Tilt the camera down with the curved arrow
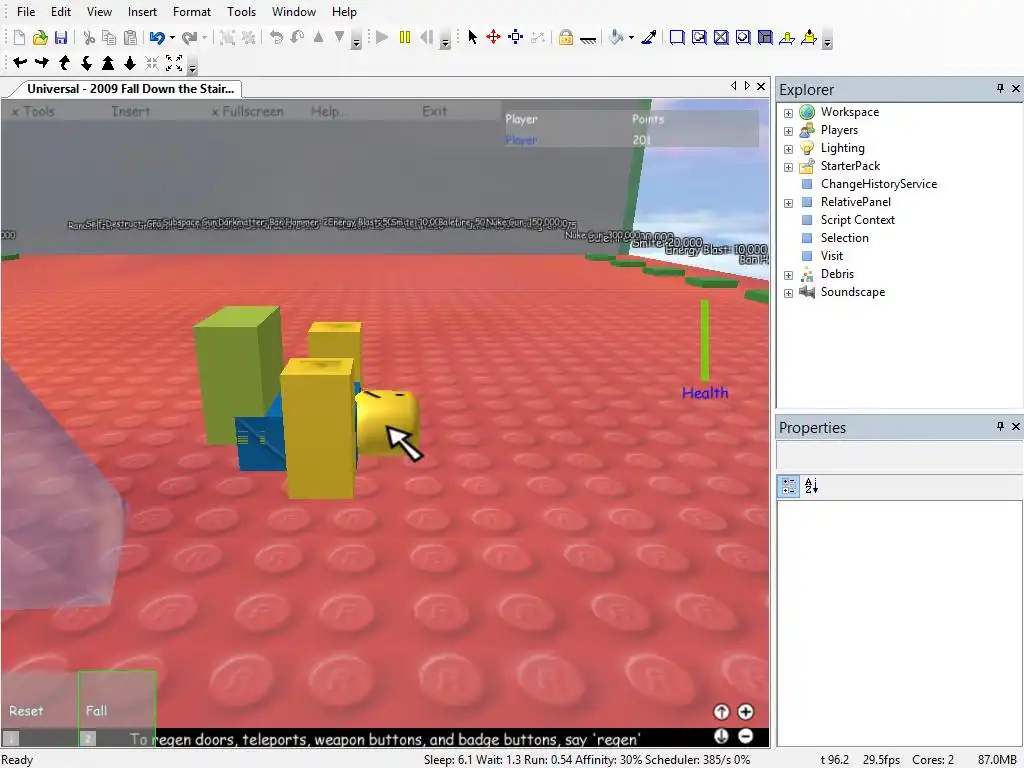Screen dimensions: 1024x768 click(x=86, y=63)
